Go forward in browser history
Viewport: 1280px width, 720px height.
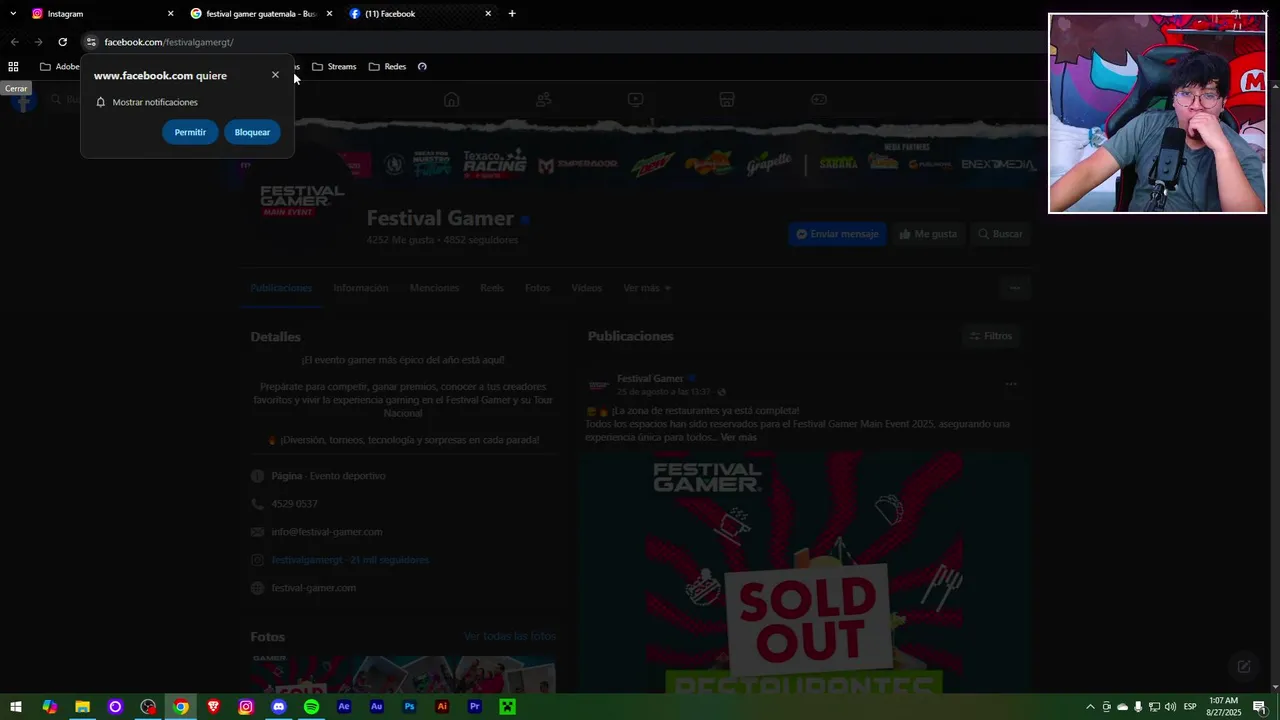(38, 42)
